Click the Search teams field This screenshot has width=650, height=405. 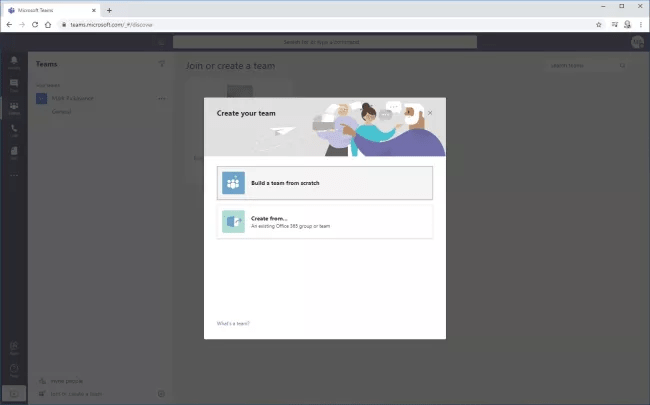[x=585, y=66]
